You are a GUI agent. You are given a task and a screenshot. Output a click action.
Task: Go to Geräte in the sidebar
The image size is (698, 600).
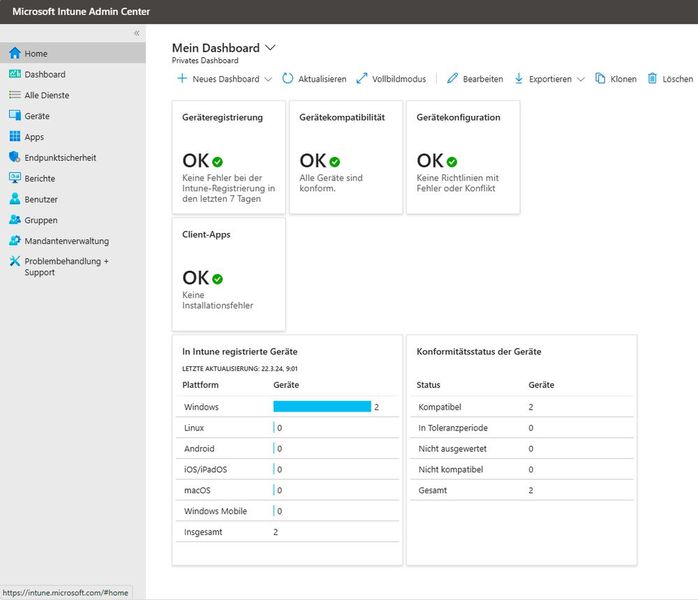click(73, 116)
